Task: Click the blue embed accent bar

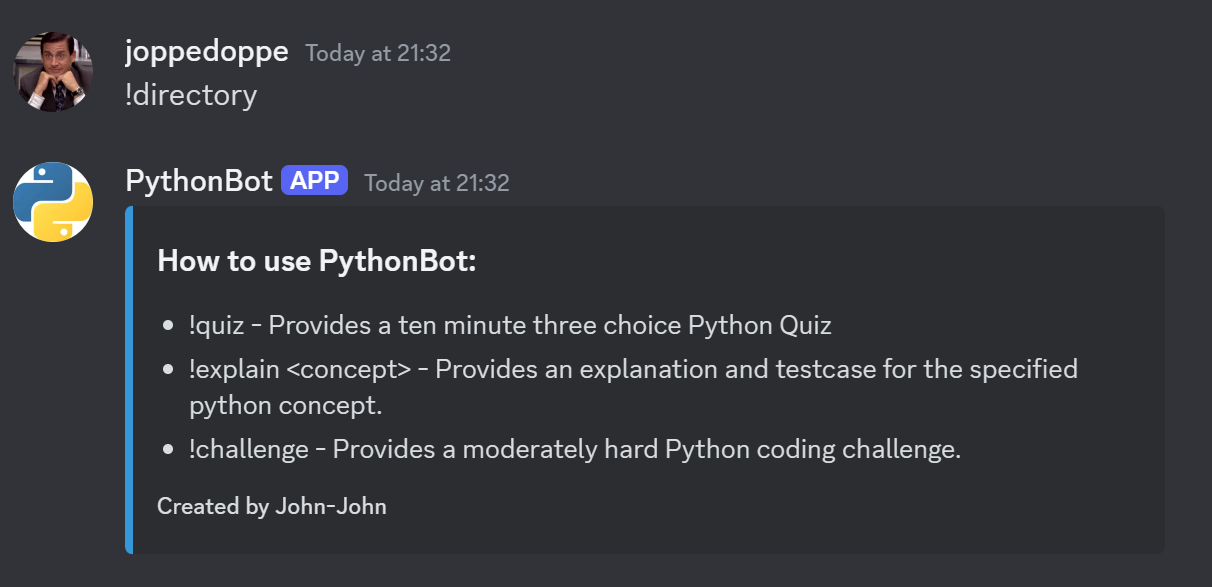Action: (x=129, y=380)
